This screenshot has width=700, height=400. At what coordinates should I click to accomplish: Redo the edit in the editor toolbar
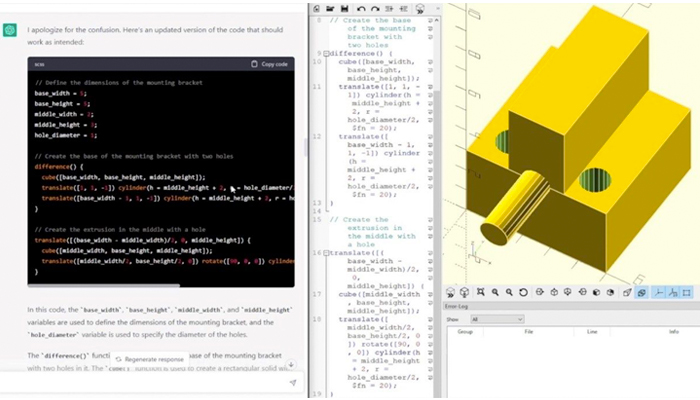coord(375,8)
